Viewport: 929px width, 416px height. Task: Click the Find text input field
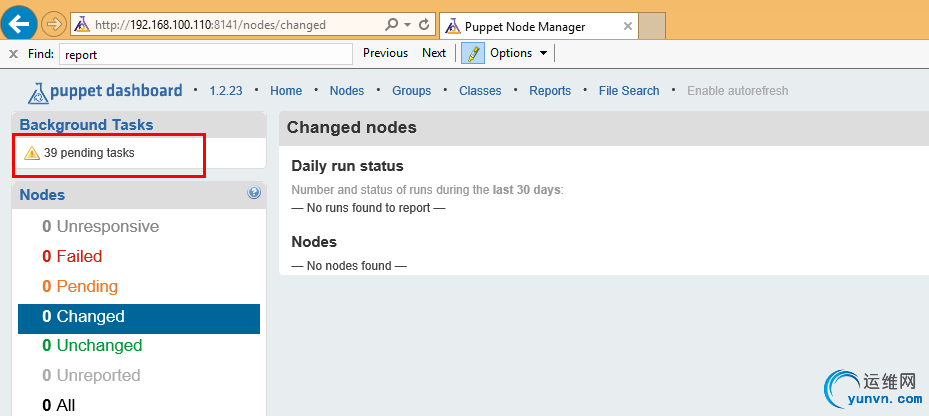(x=206, y=54)
